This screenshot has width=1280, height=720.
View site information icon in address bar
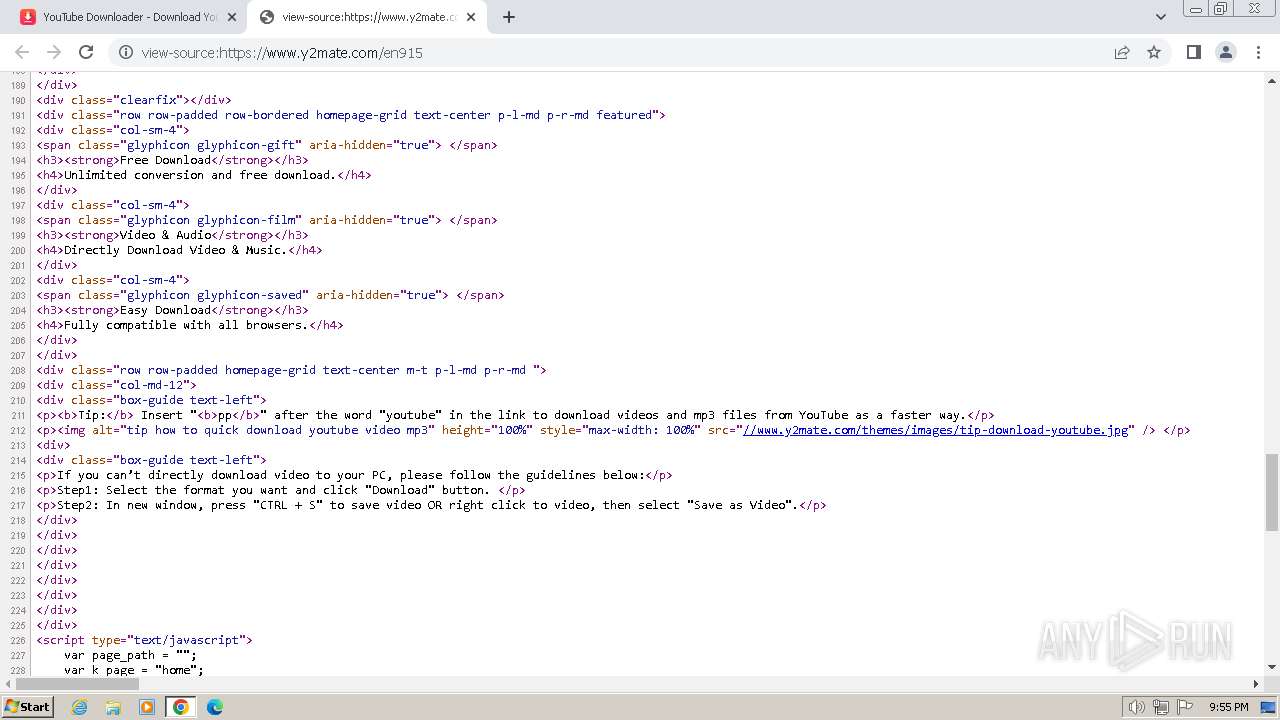click(126, 52)
